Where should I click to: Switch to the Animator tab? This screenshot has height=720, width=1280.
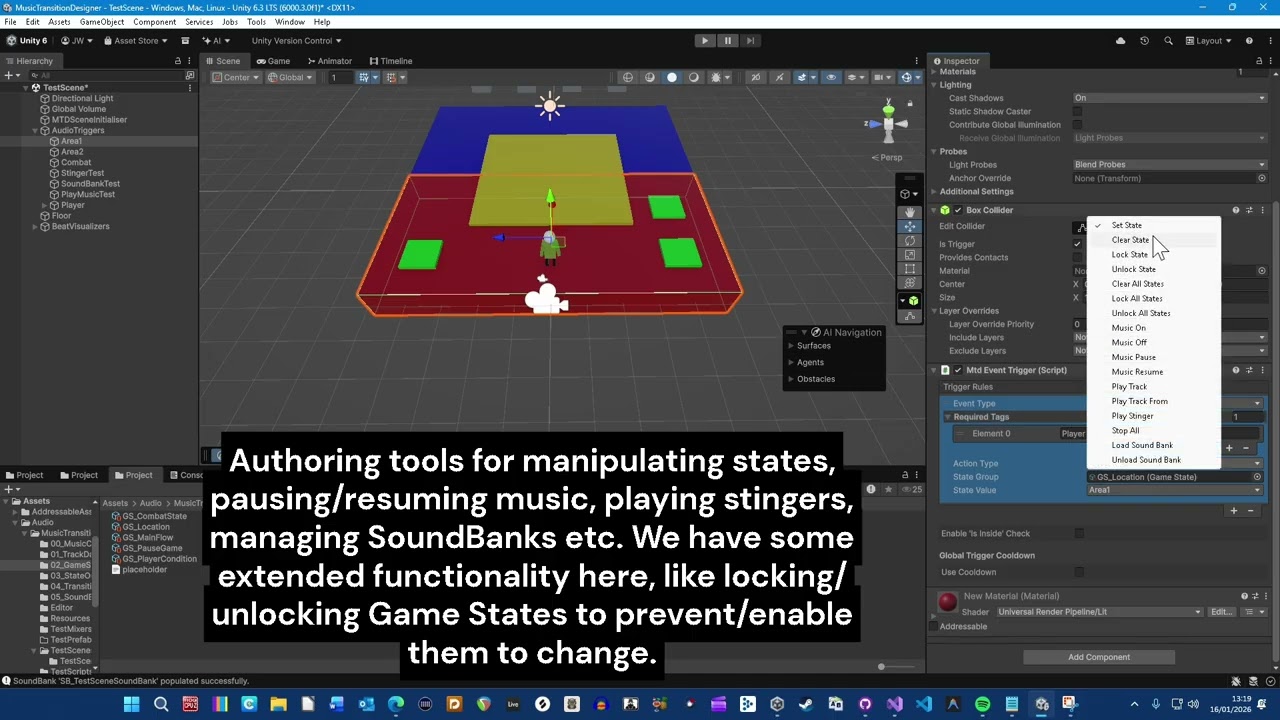click(329, 61)
